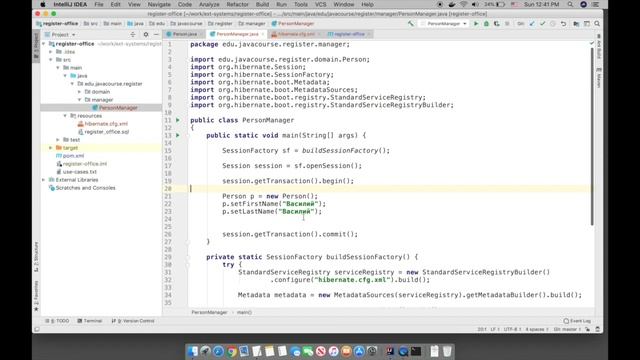Click the VCS update project arrow icon

pos(532,24)
